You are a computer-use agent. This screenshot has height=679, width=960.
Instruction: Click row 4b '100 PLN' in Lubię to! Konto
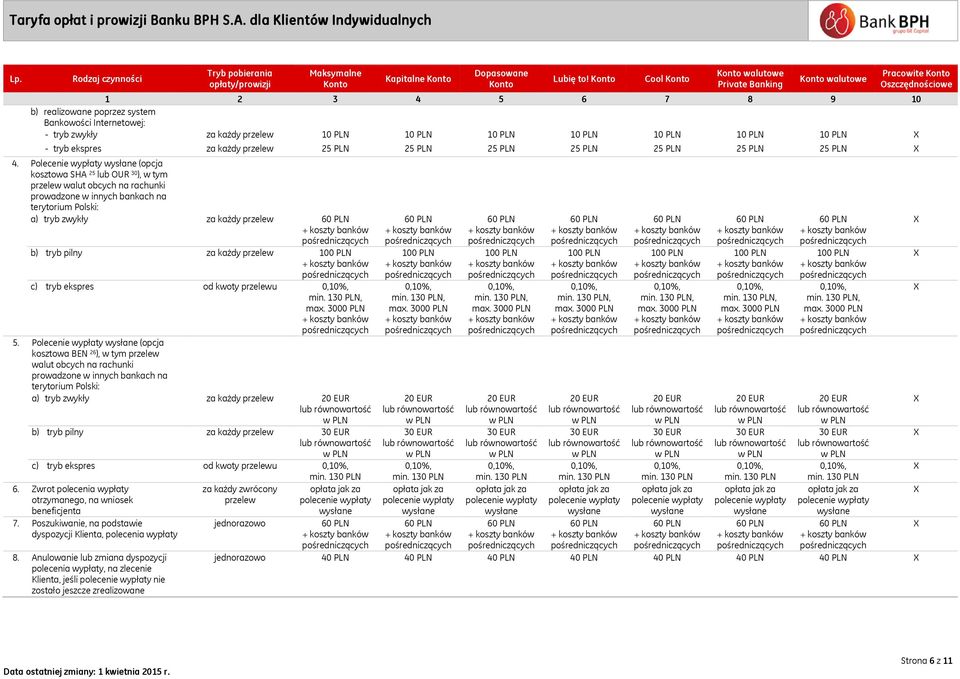584,253
